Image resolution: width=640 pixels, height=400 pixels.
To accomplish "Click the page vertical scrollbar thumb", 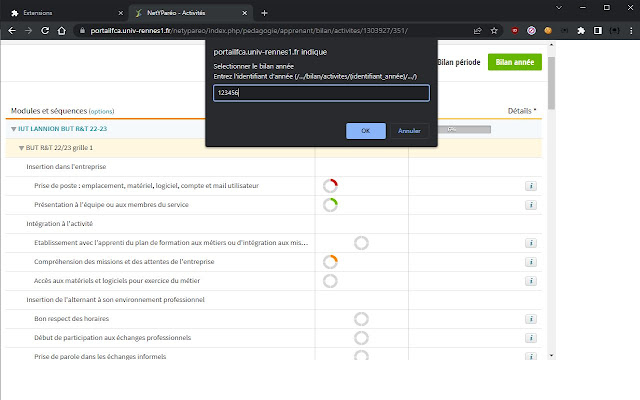I will coord(551,83).
